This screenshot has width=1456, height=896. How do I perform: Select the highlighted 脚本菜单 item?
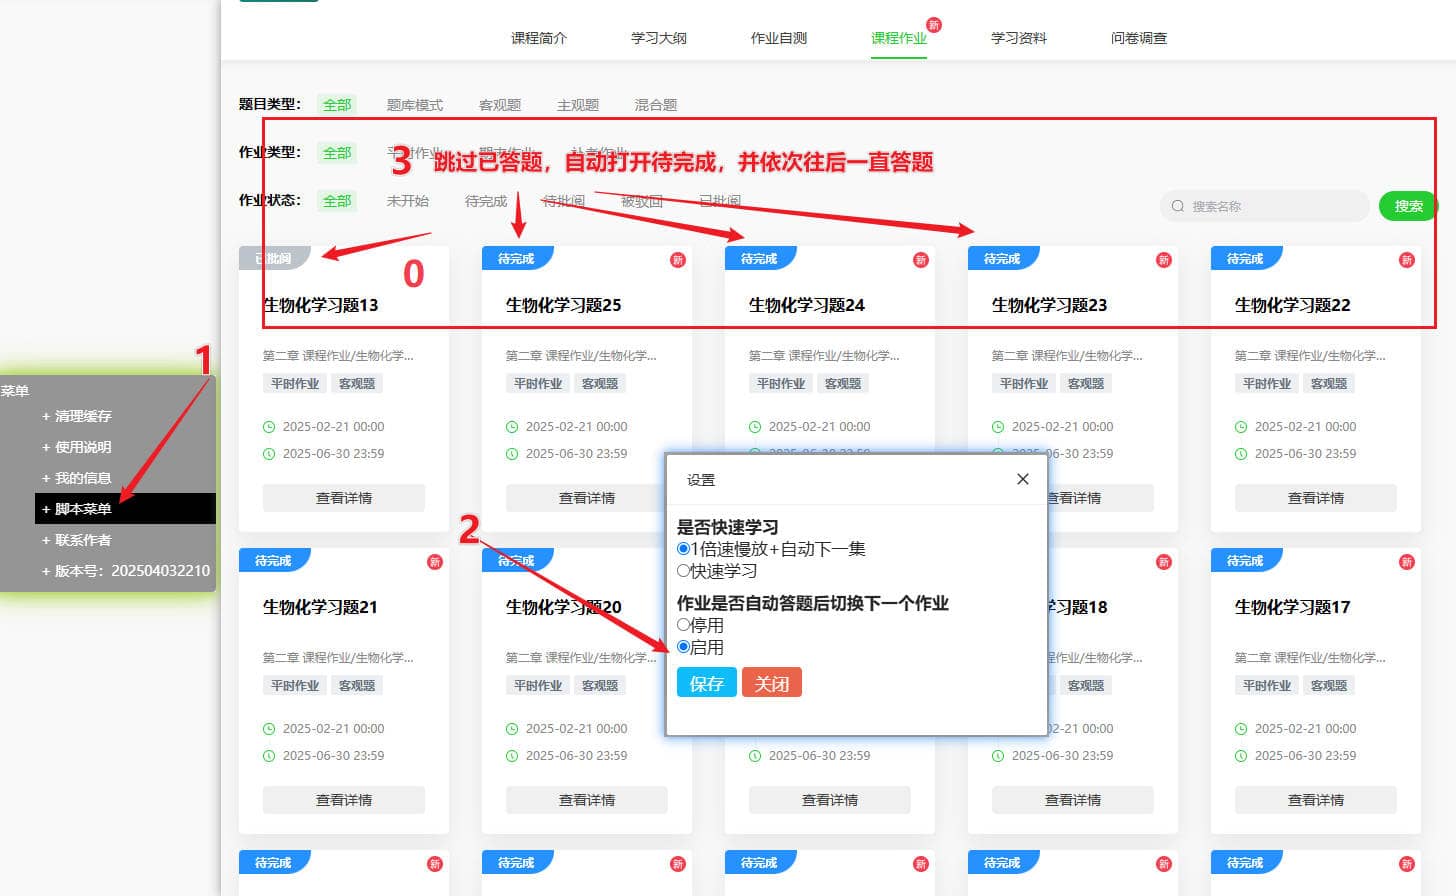click(125, 509)
